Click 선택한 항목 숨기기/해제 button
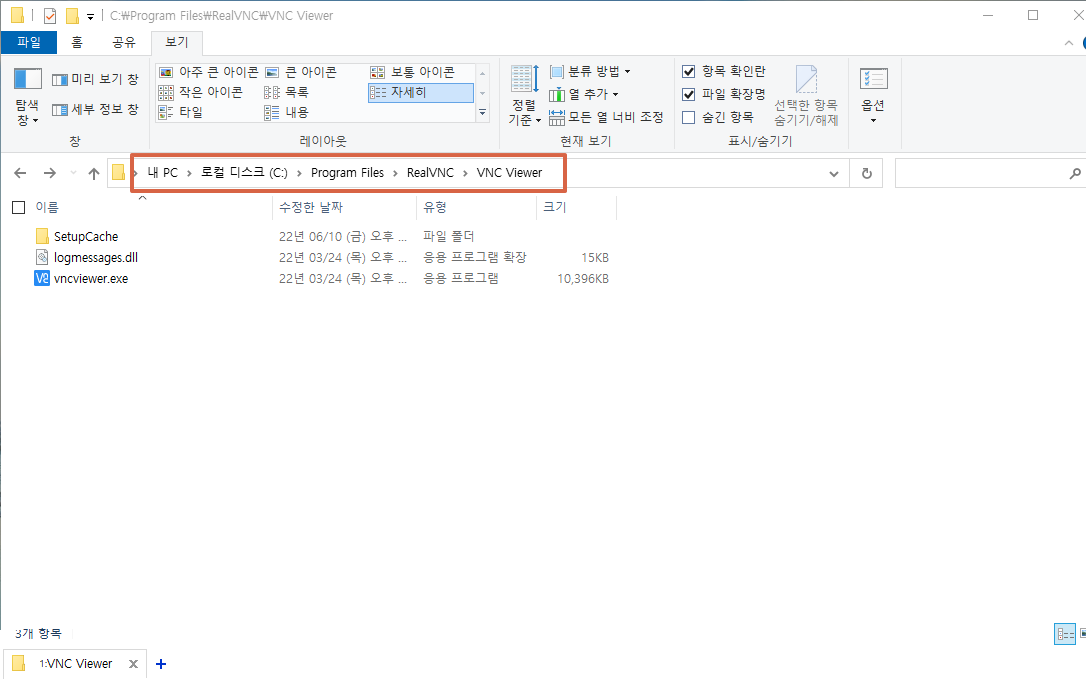Viewport: 1086px width, 680px height. click(806, 96)
